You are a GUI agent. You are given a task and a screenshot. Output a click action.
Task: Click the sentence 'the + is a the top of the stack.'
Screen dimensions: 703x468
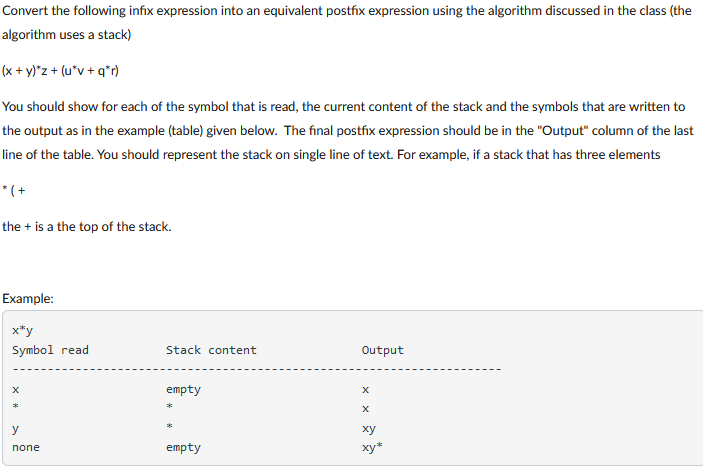tap(87, 226)
